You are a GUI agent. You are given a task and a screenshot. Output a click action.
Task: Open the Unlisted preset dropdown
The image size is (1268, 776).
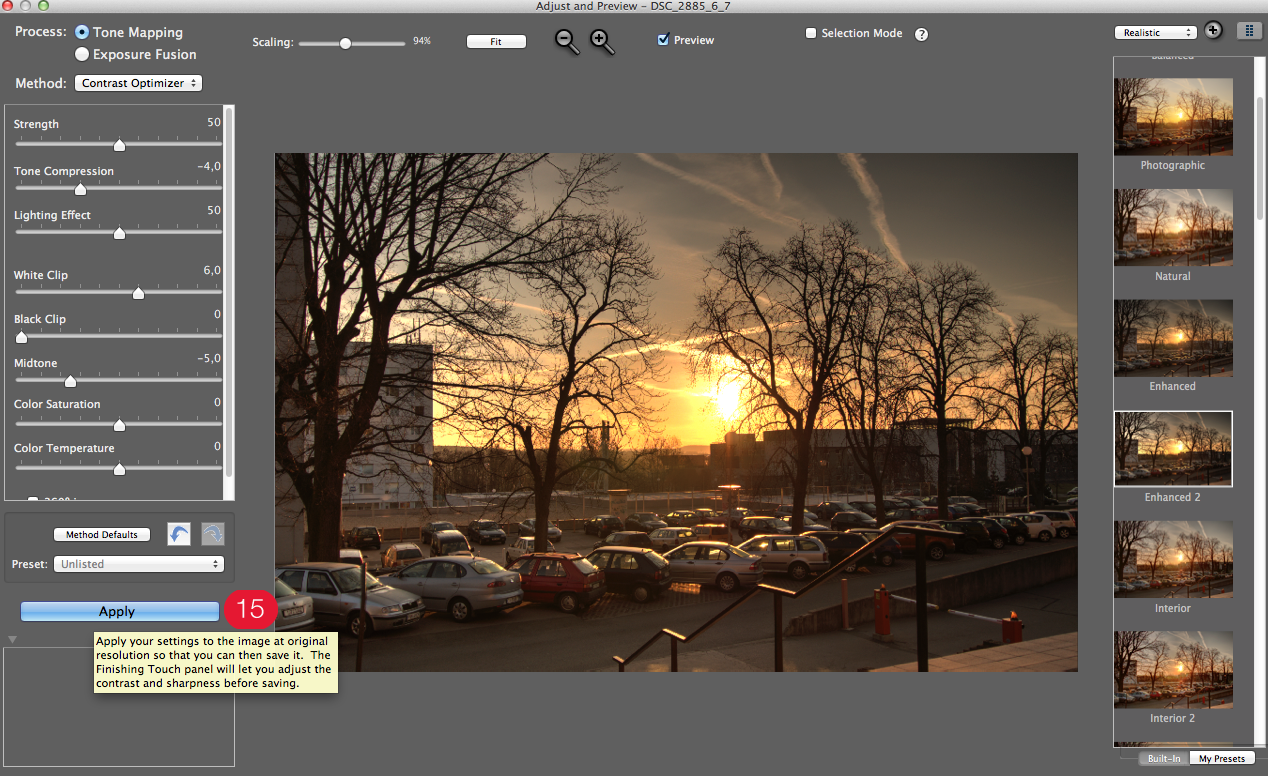(x=139, y=564)
